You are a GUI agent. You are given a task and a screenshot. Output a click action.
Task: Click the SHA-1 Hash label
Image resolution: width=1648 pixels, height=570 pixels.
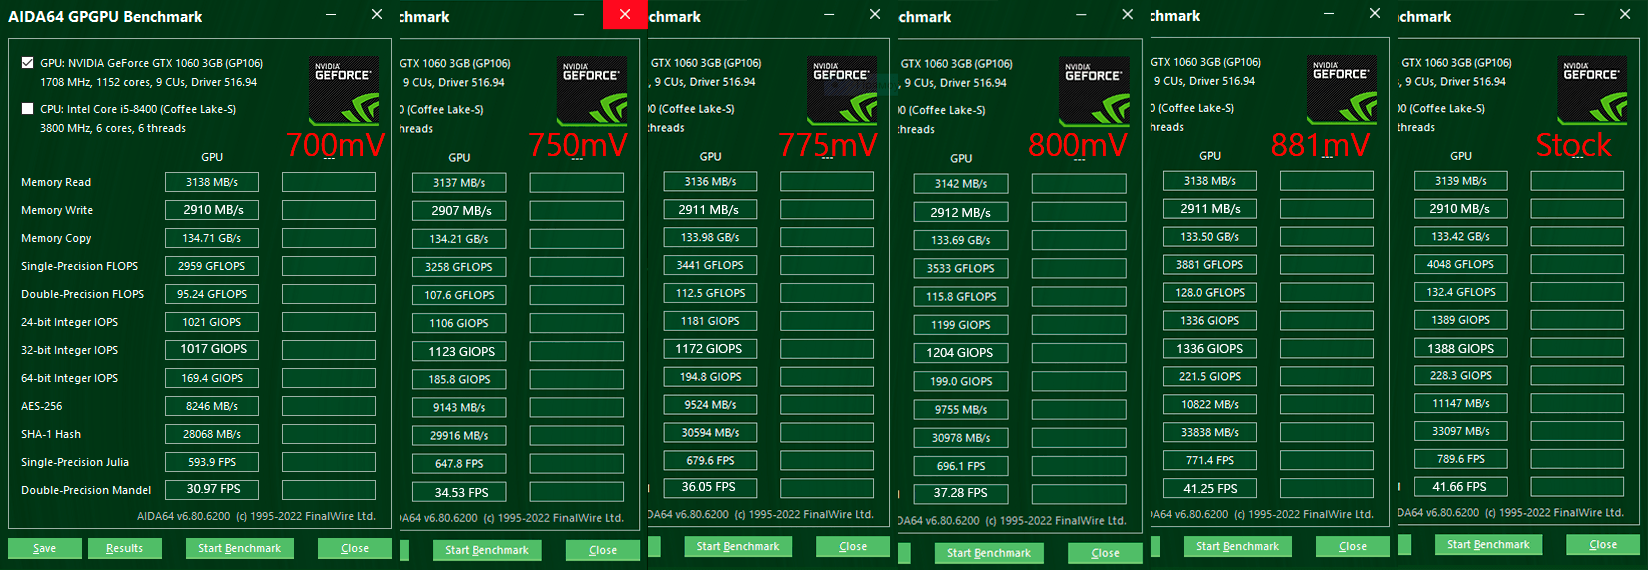click(x=51, y=434)
